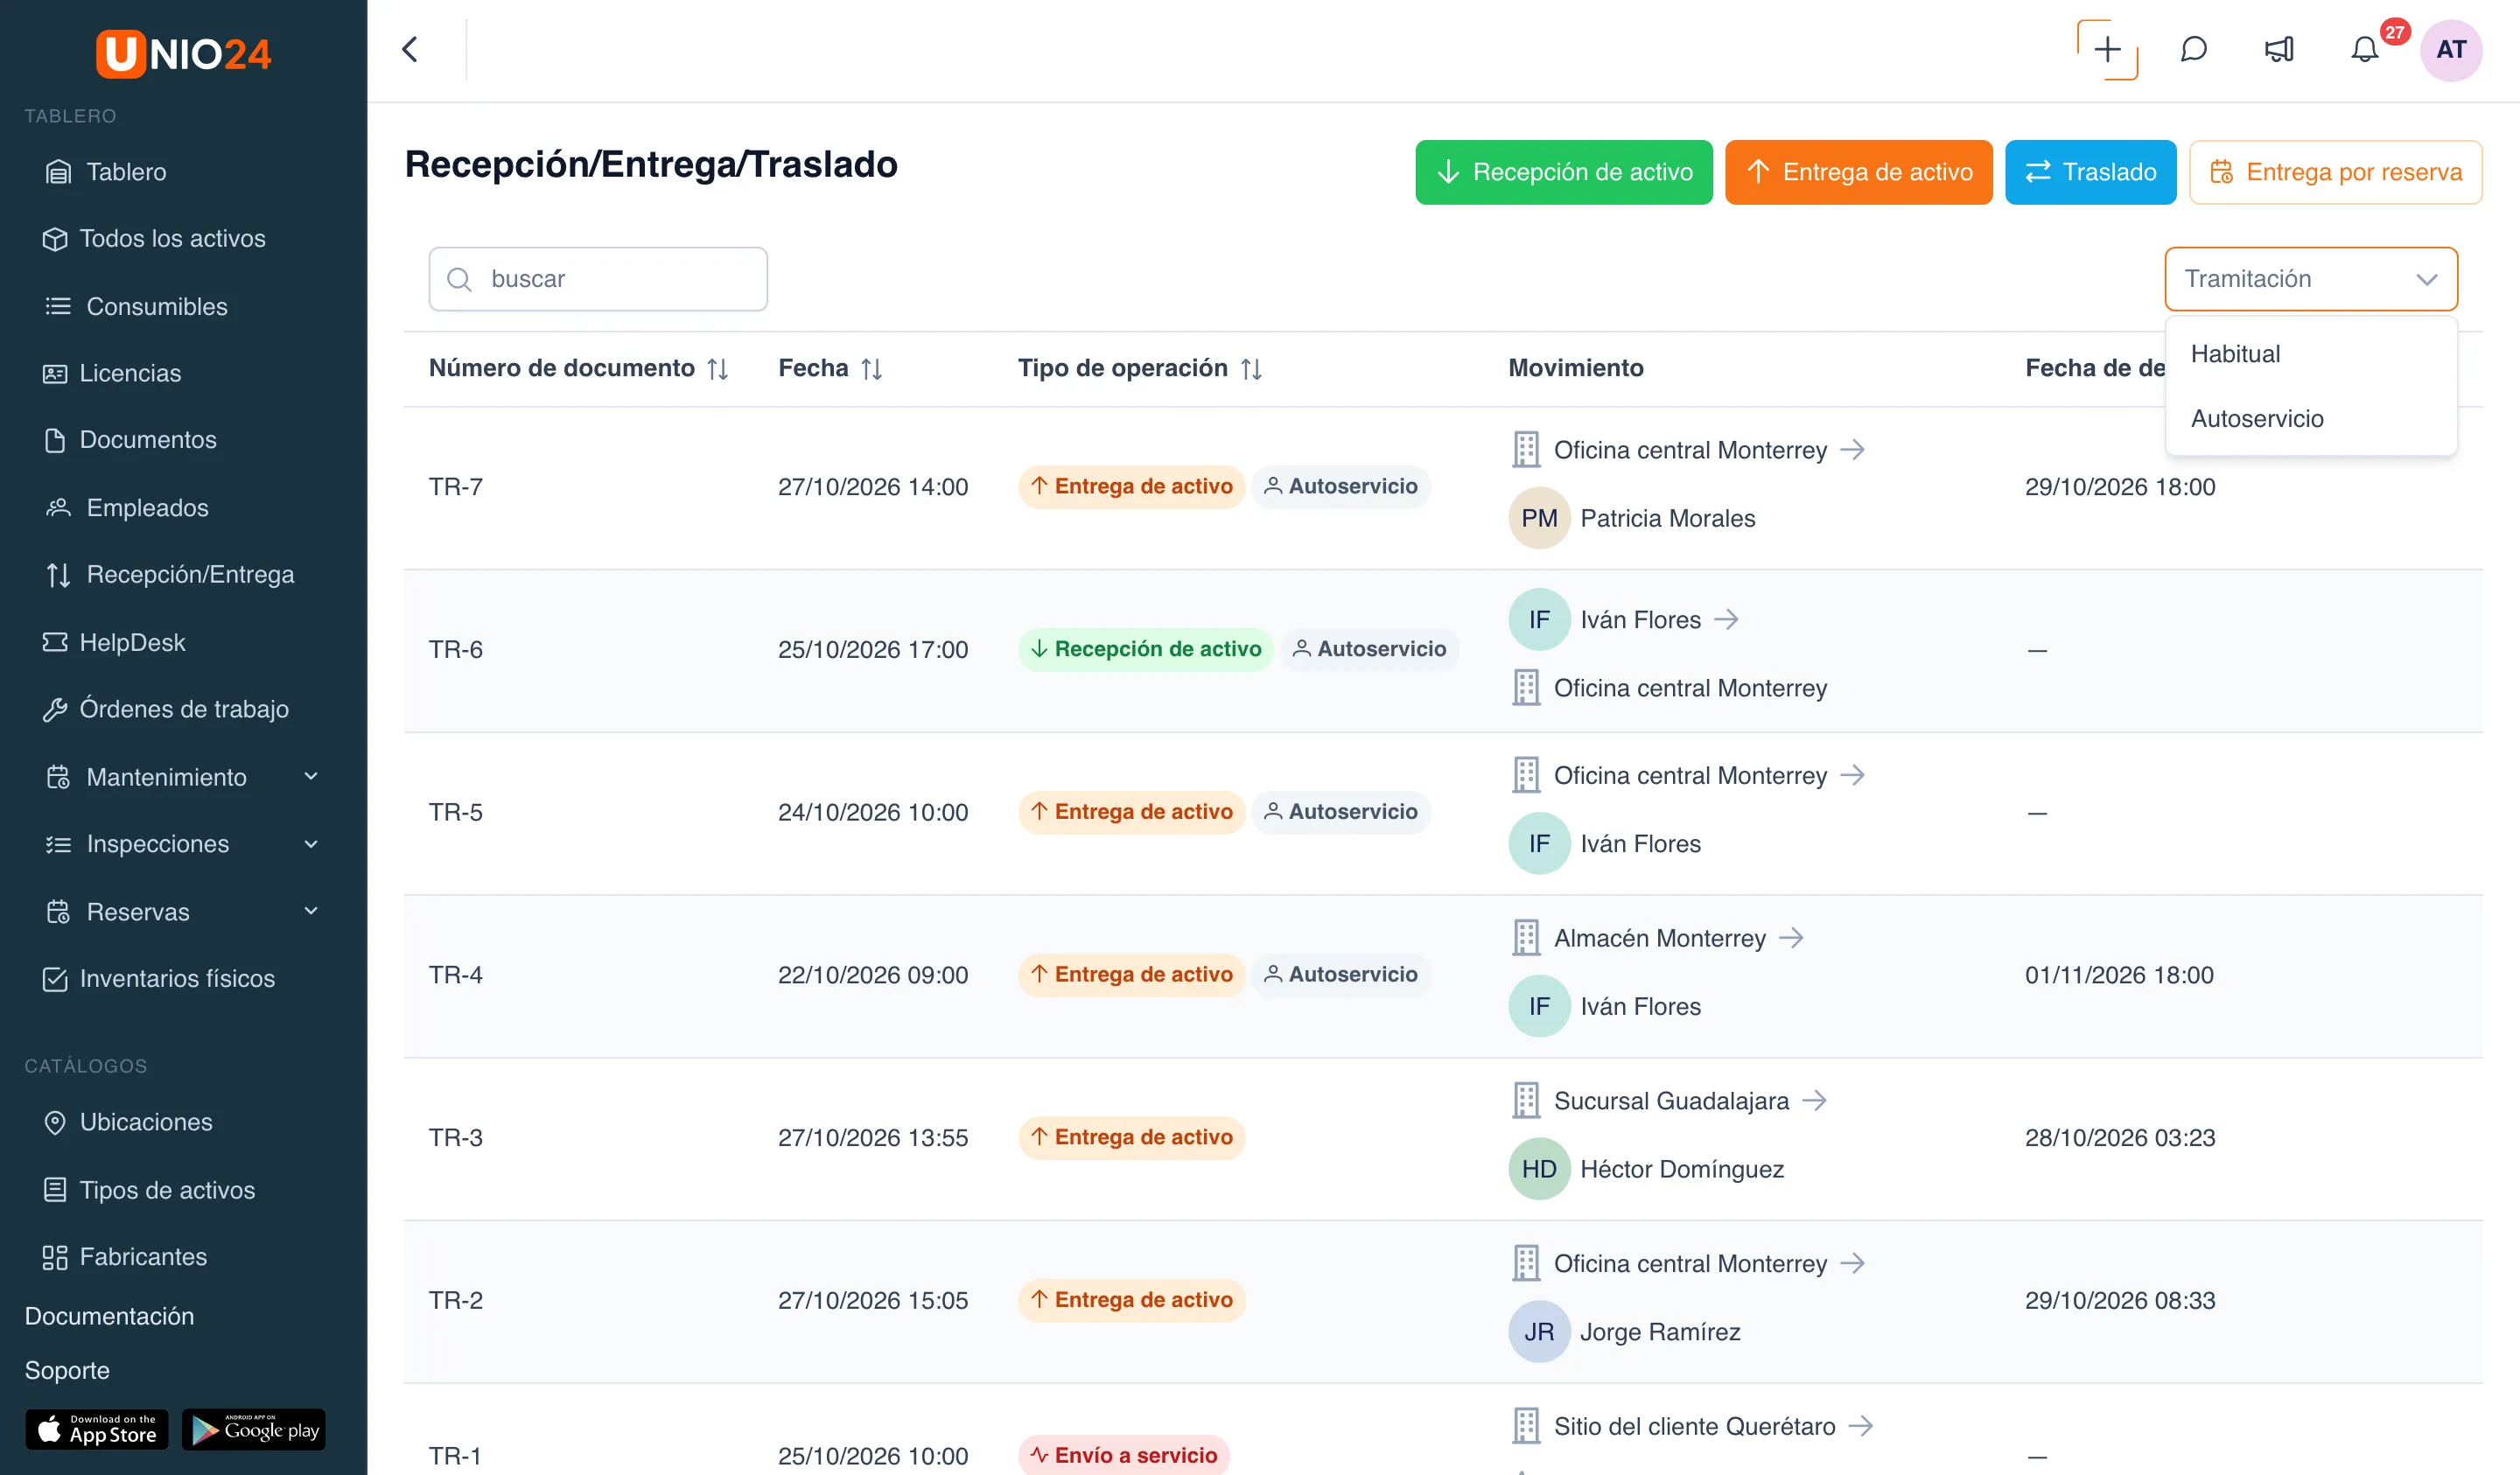This screenshot has height=1475, width=2520.
Task: Expand the Inspecciones sidebar submenu
Action: point(311,844)
